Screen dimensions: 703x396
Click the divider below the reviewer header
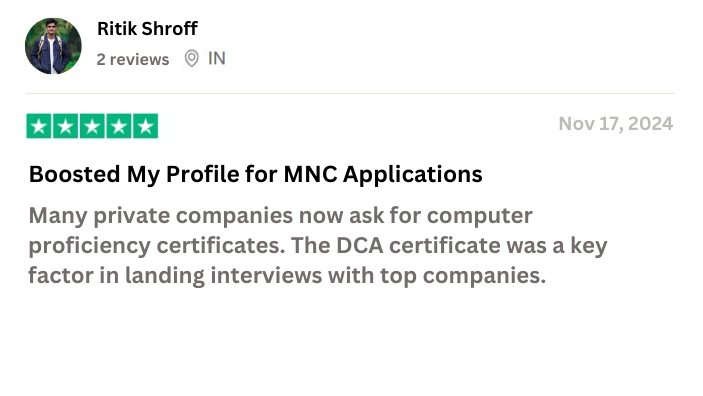click(x=350, y=93)
